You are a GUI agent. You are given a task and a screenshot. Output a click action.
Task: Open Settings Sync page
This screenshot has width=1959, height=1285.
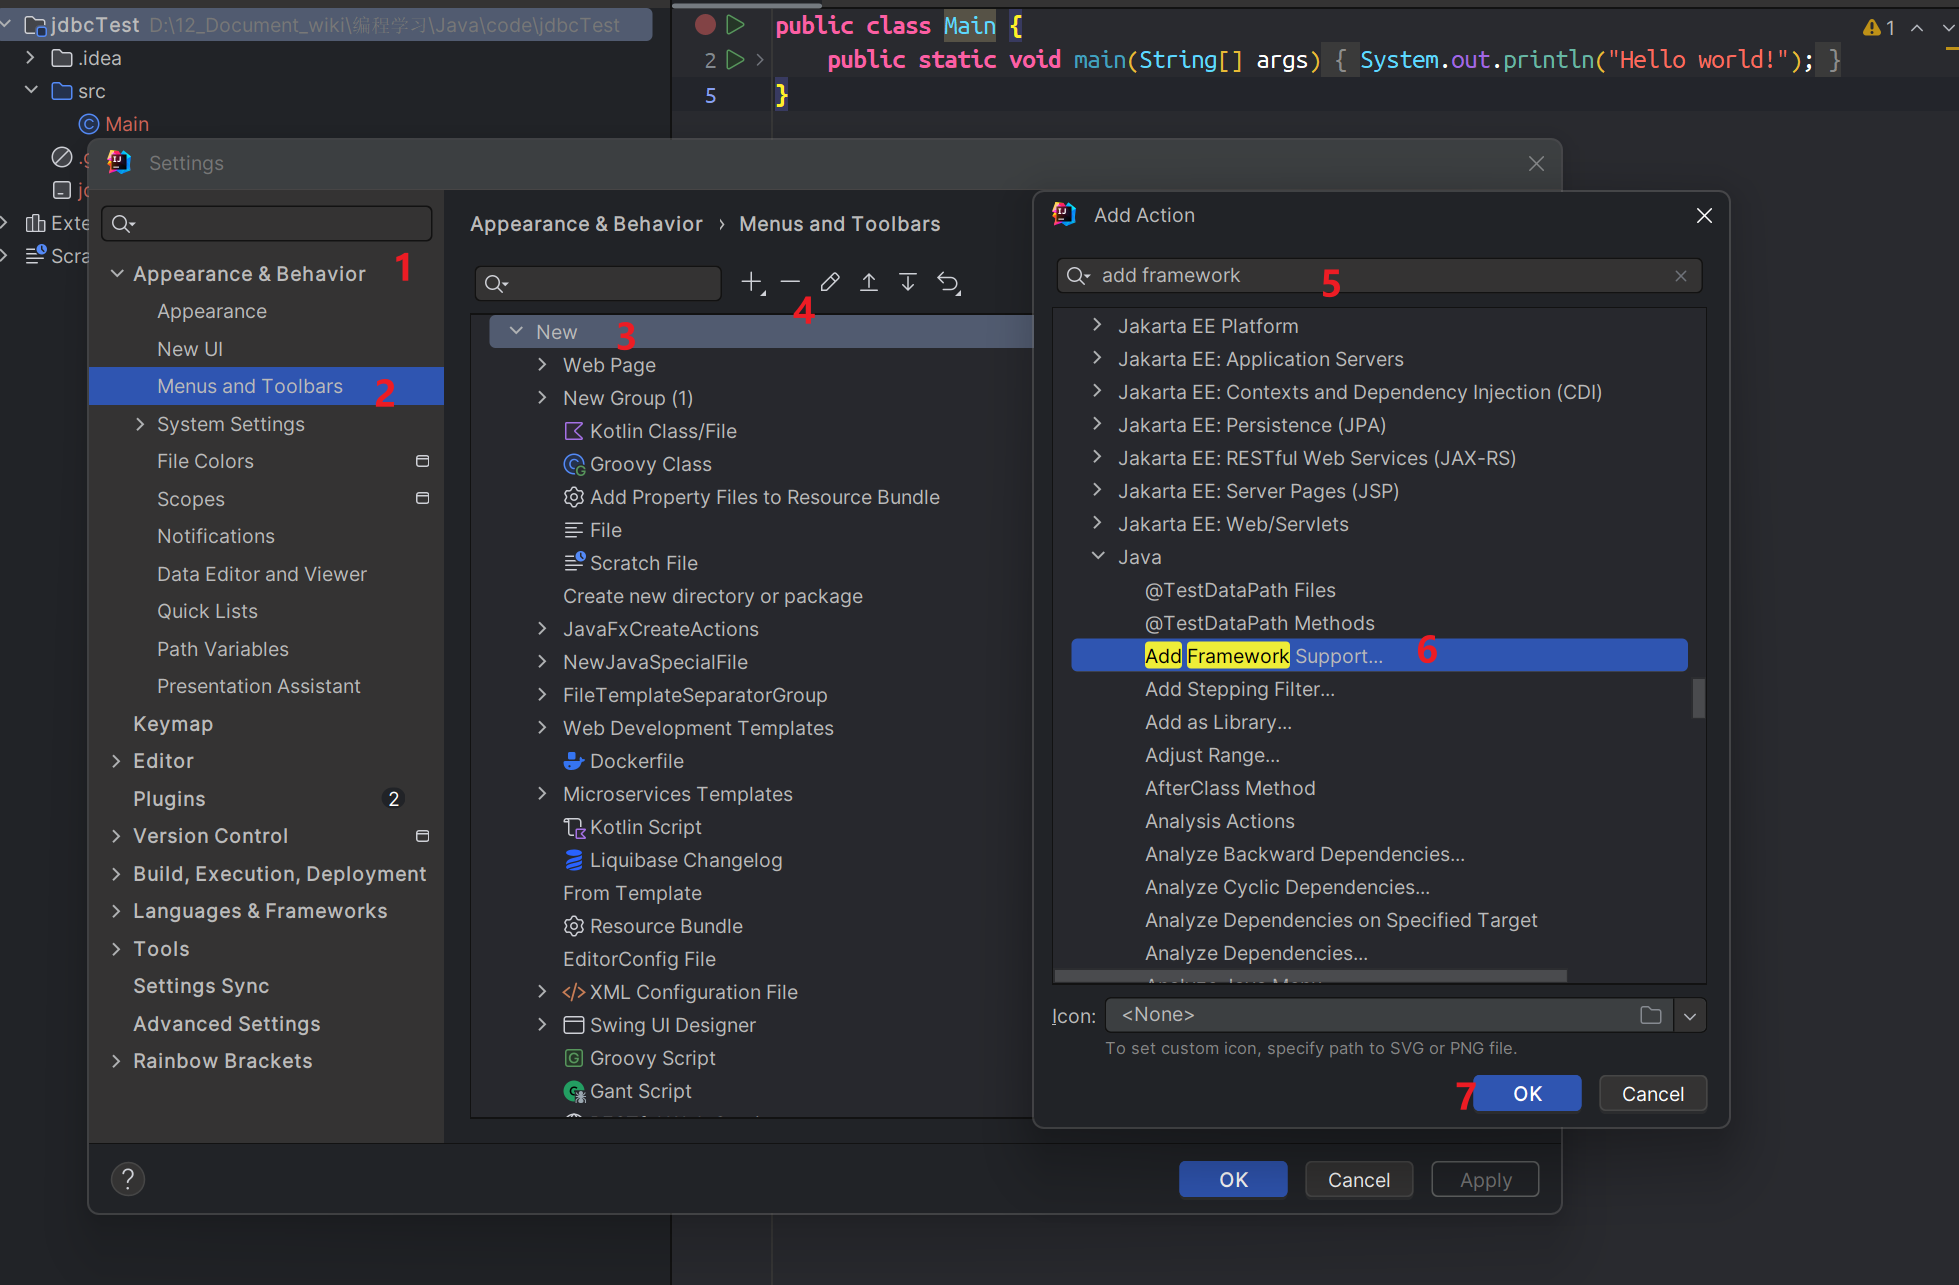[x=201, y=986]
